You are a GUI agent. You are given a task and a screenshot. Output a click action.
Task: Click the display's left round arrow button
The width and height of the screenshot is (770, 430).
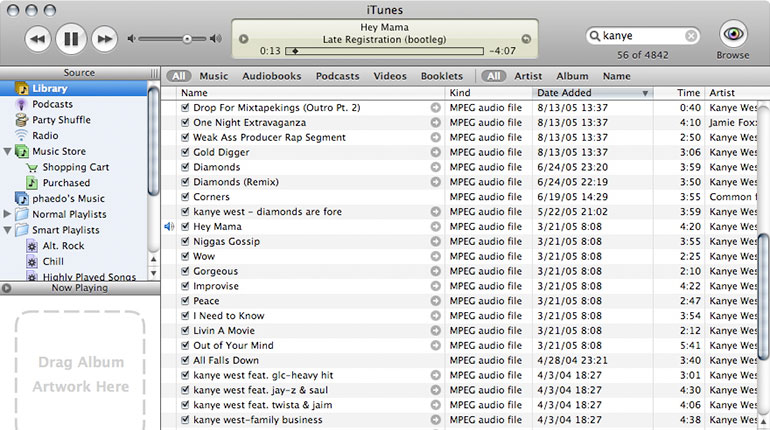244,39
